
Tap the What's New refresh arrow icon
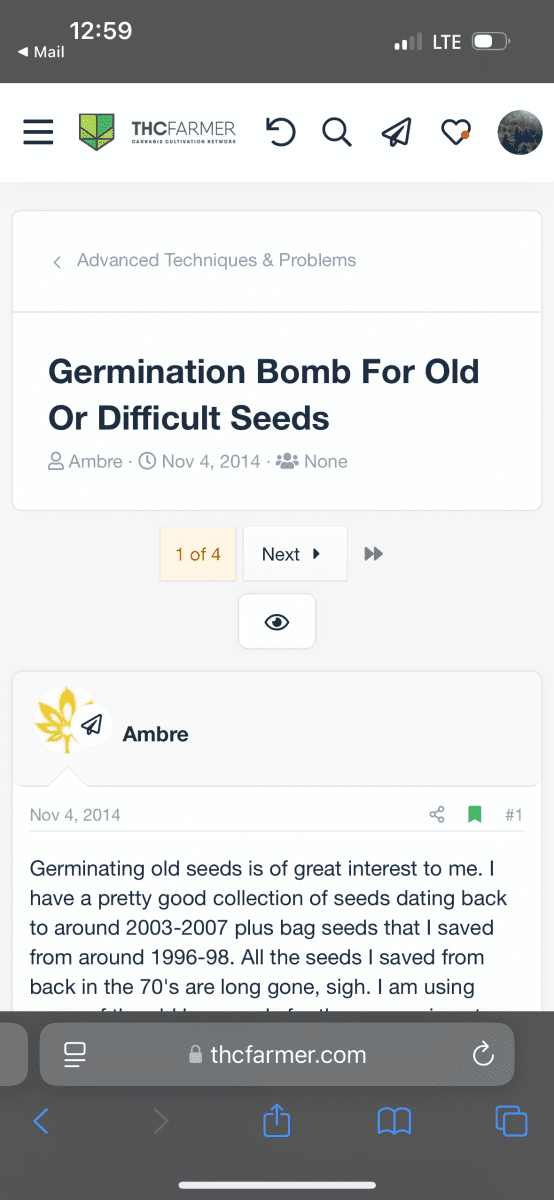click(x=281, y=132)
